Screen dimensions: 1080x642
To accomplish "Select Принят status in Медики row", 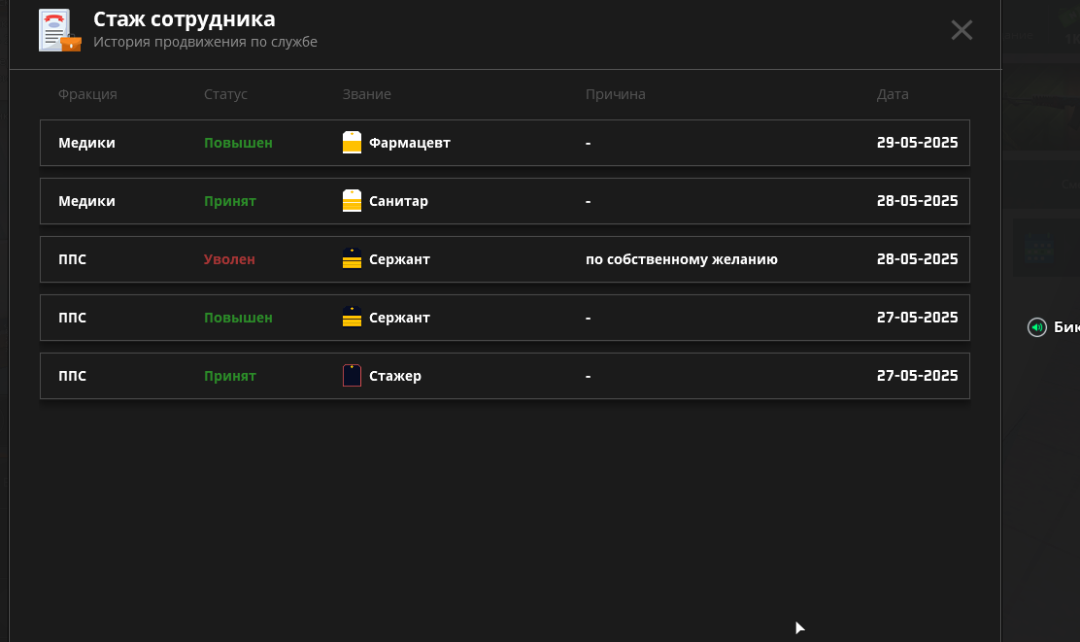I will 230,201.
